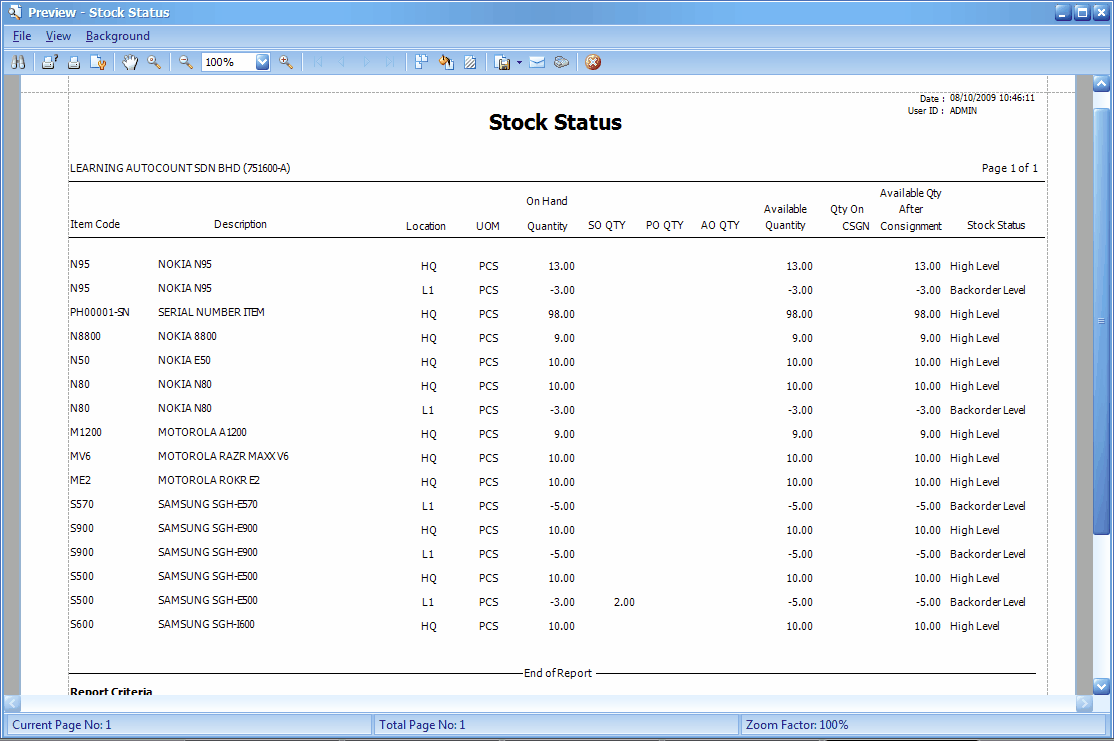Viewport: 1114px width, 741px height.
Task: Click the Item Code column header
Action: (94, 225)
